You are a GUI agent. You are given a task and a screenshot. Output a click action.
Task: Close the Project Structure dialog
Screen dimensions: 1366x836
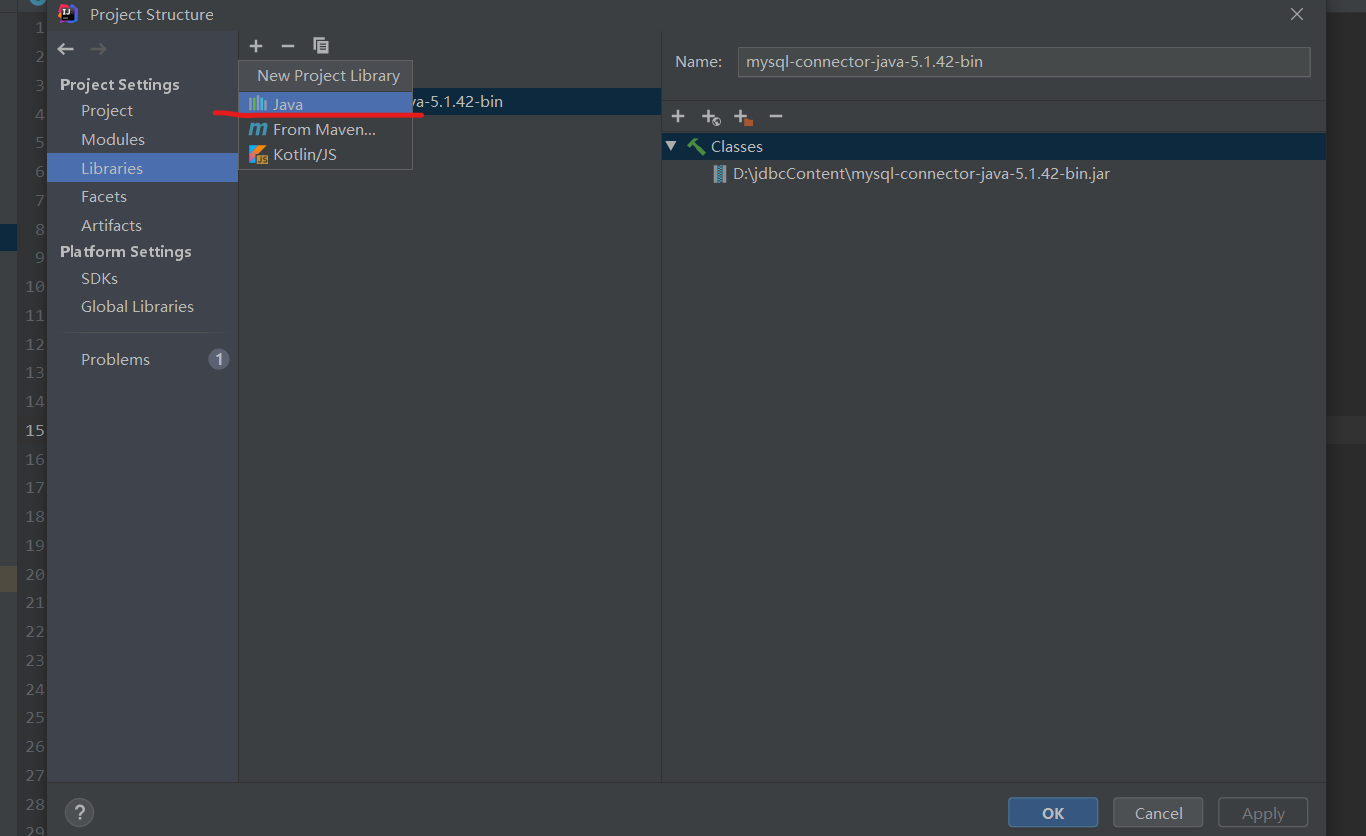1297,14
